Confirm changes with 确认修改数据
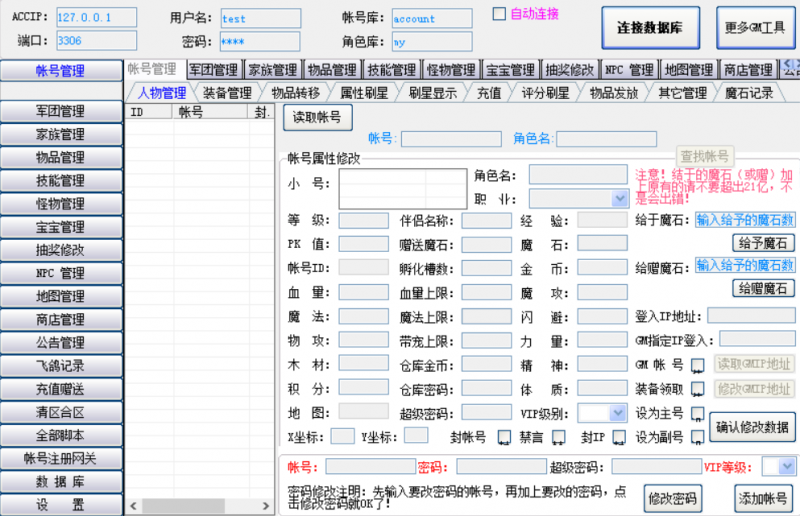This screenshot has width=800, height=516. click(752, 427)
